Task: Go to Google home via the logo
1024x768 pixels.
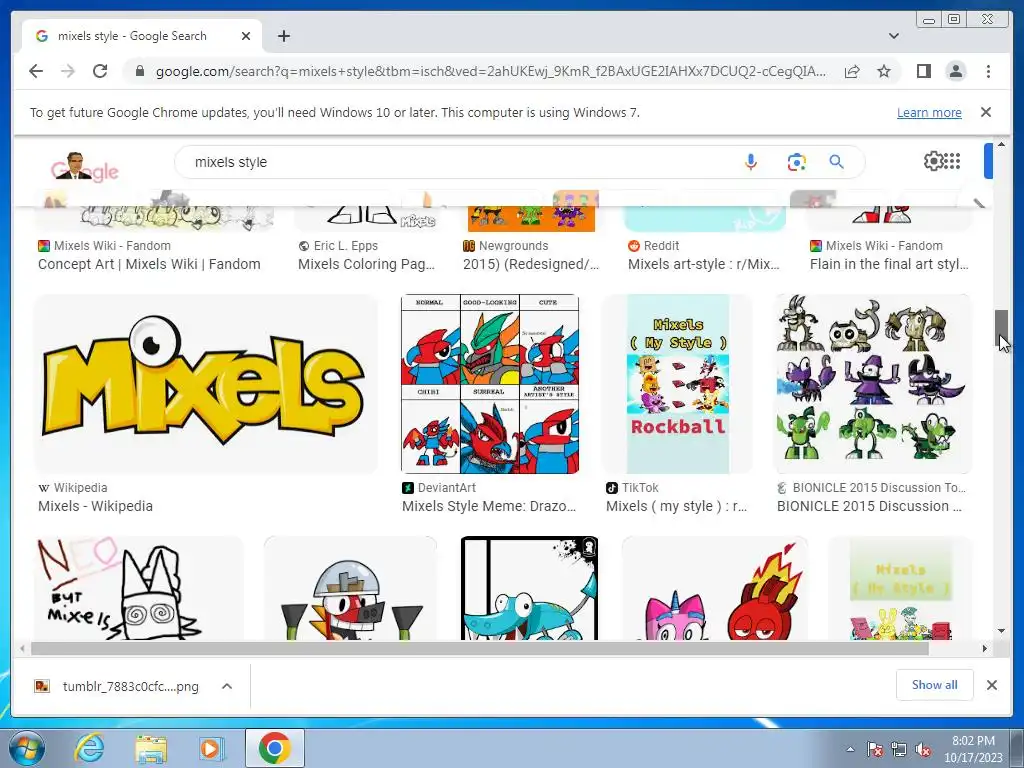Action: [84, 167]
